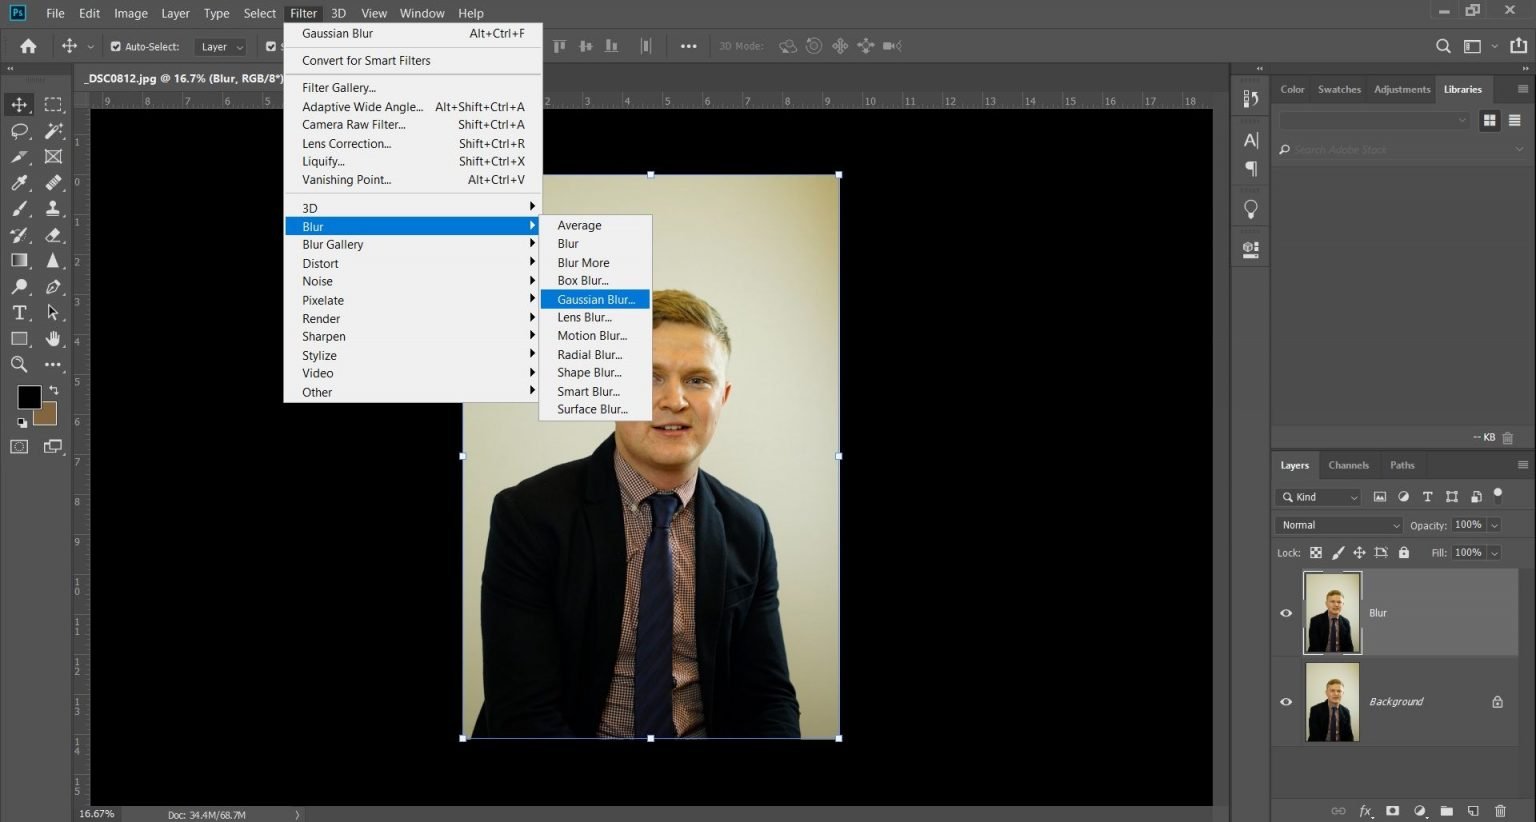1536x822 pixels.
Task: Select the Type tool
Action: (x=18, y=312)
